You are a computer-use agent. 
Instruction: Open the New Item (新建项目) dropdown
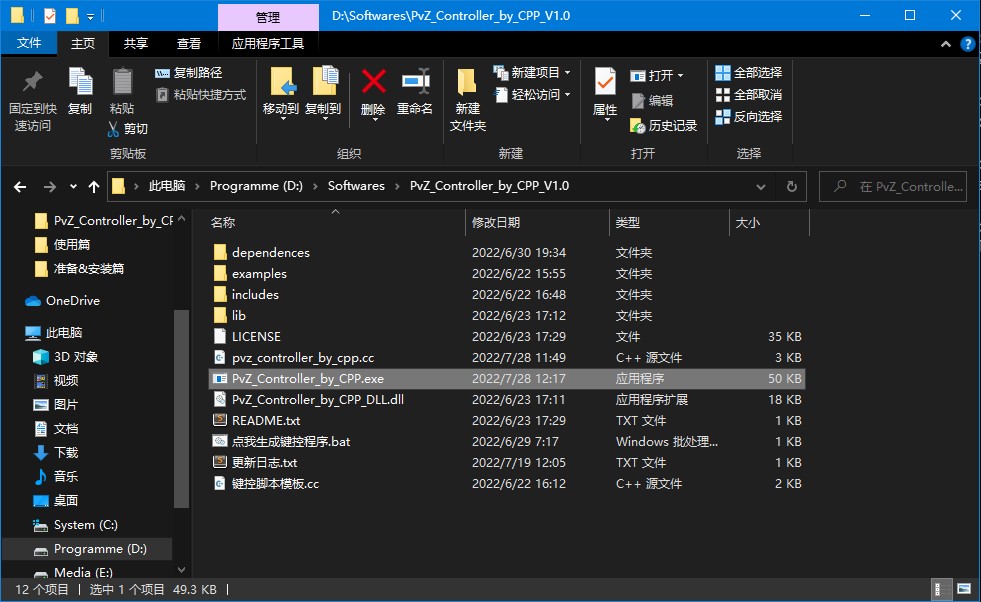coord(533,73)
